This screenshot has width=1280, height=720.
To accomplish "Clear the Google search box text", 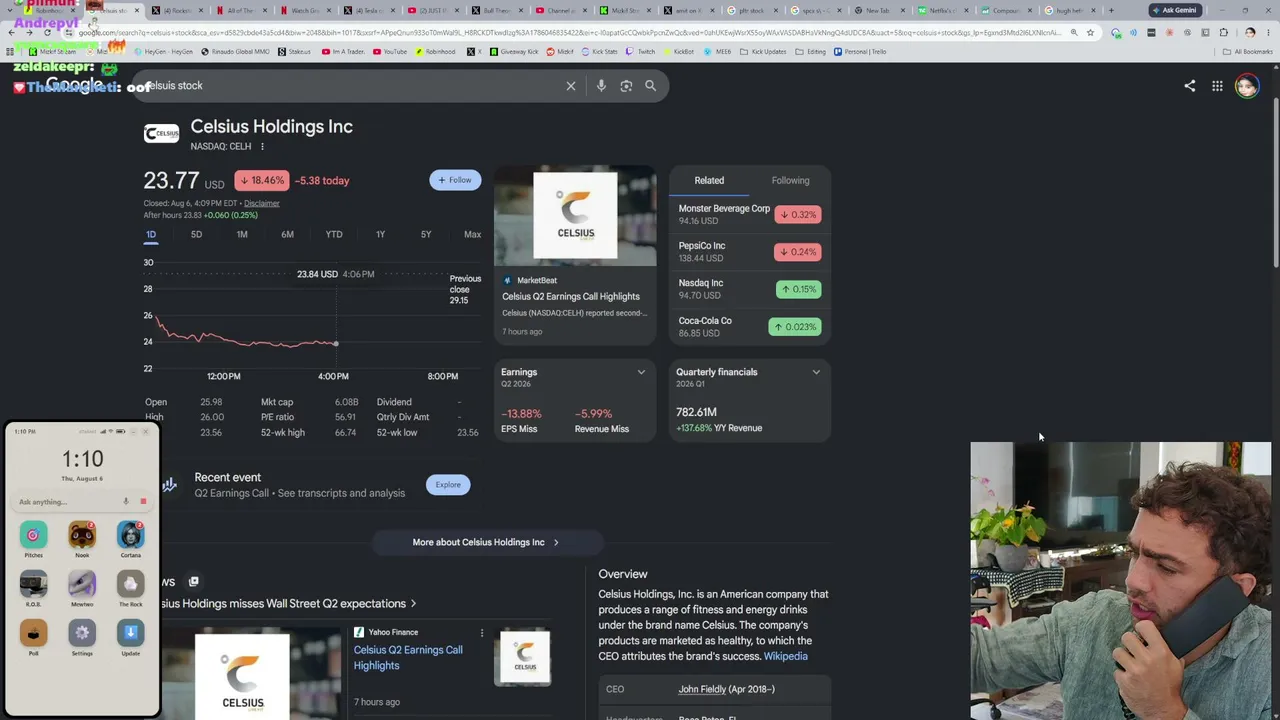I will [571, 86].
